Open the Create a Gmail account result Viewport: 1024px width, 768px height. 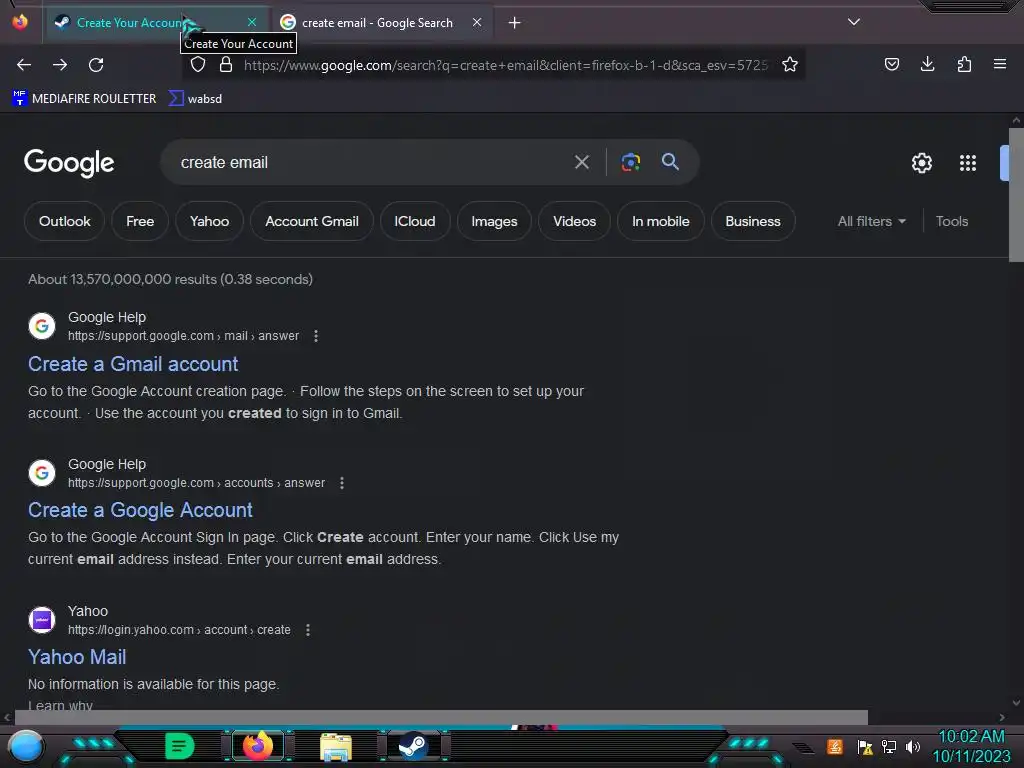(x=133, y=364)
